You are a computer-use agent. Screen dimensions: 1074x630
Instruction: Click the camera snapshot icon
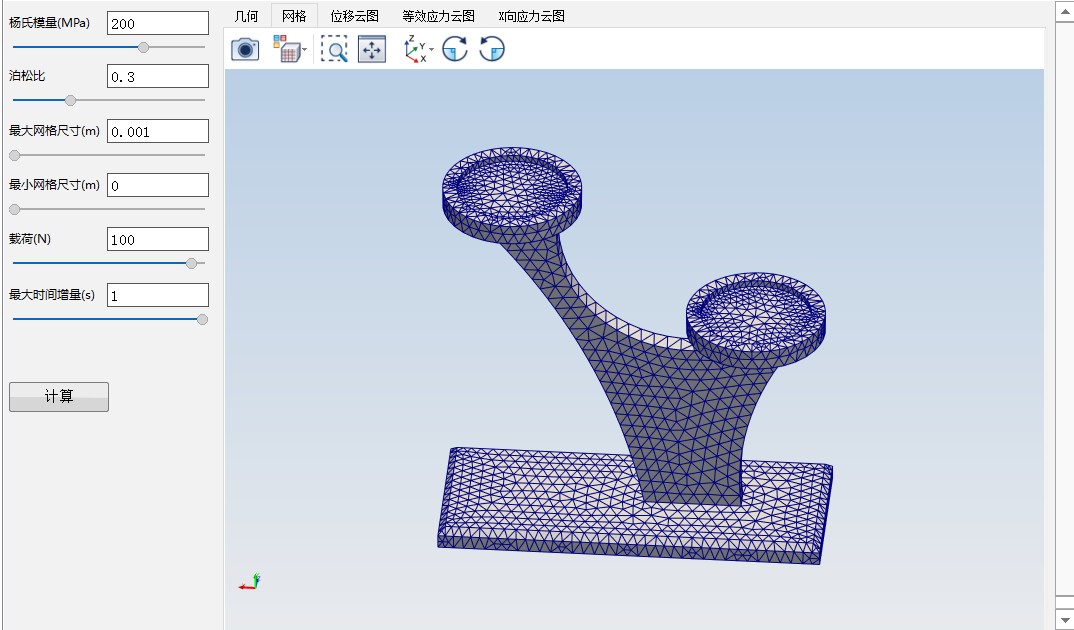coord(245,49)
